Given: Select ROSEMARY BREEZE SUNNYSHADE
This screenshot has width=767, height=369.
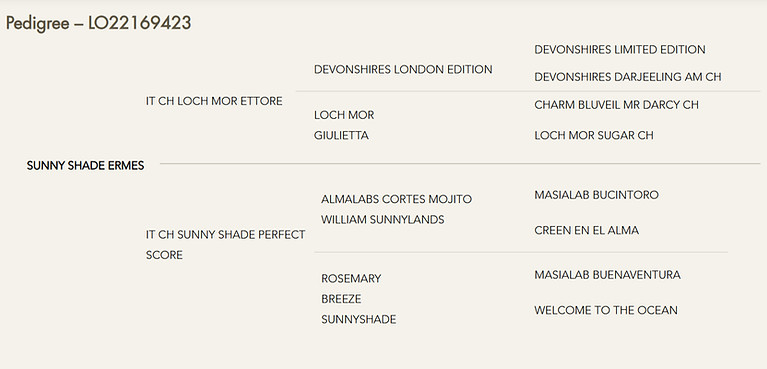Looking at the screenshot, I should coord(359,299).
